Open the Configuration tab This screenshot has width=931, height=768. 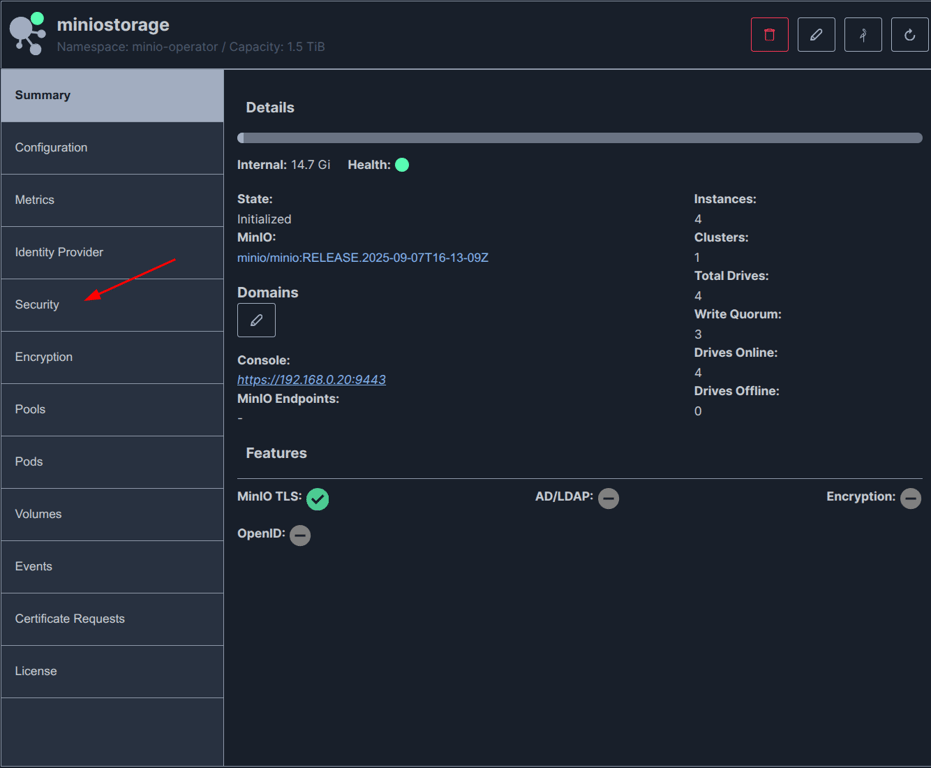click(112, 148)
